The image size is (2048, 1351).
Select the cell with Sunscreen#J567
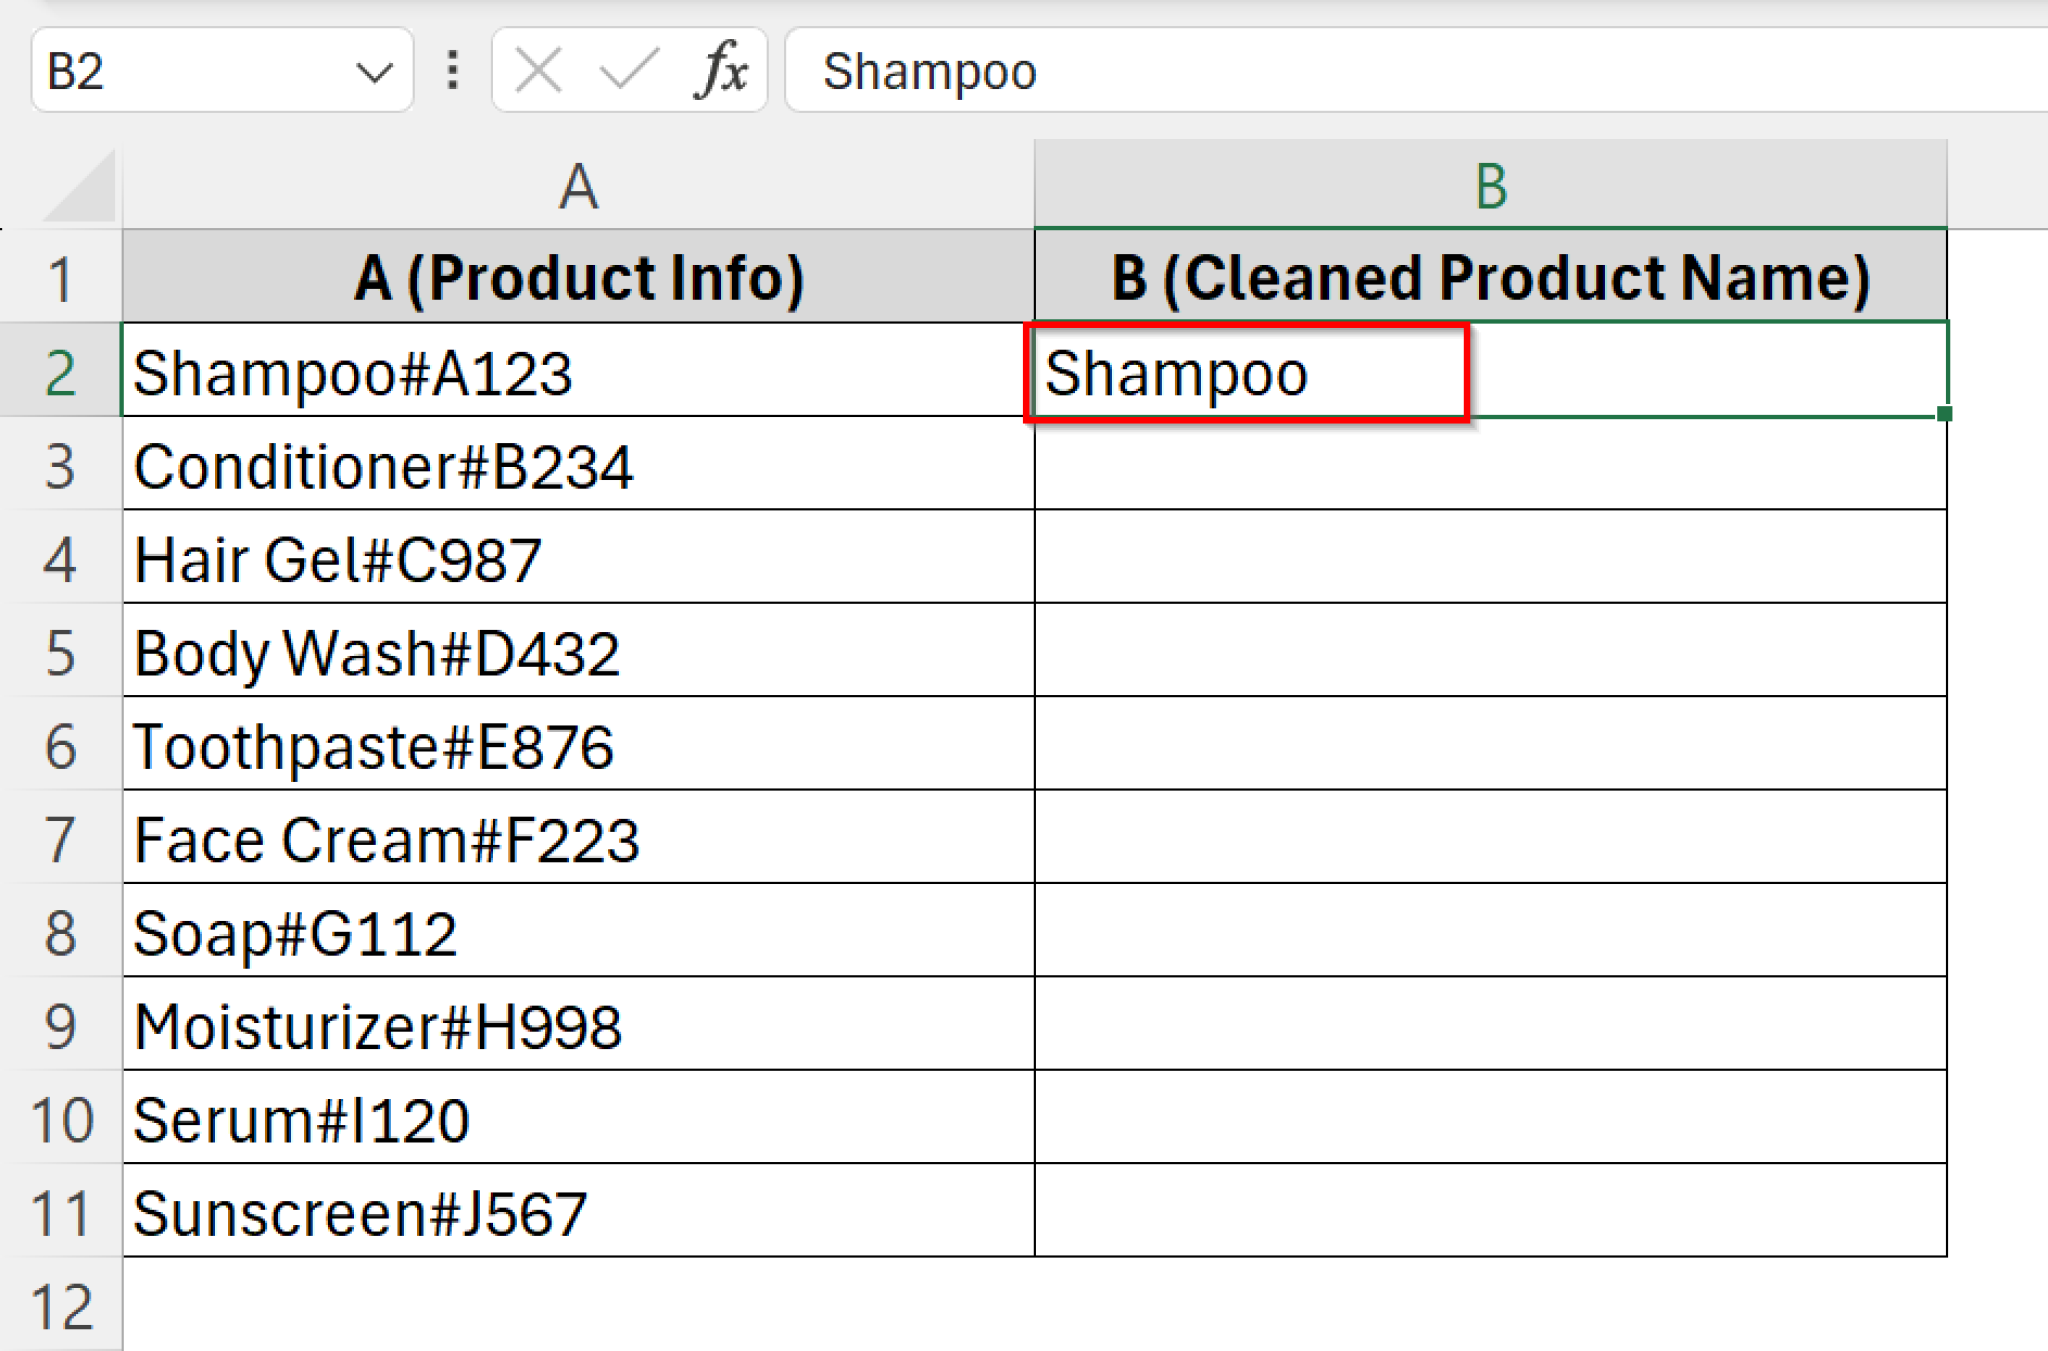(x=578, y=1212)
